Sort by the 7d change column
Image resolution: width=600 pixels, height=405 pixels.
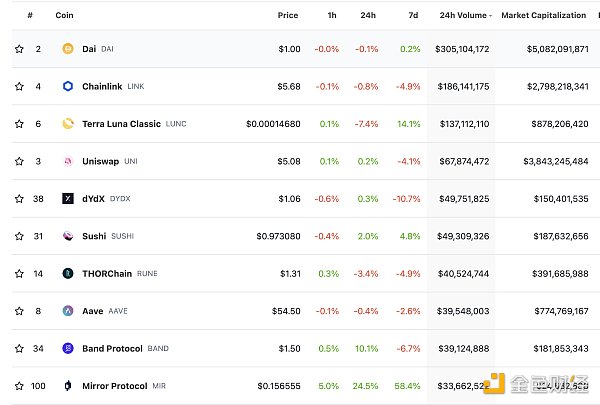pyautogui.click(x=414, y=15)
